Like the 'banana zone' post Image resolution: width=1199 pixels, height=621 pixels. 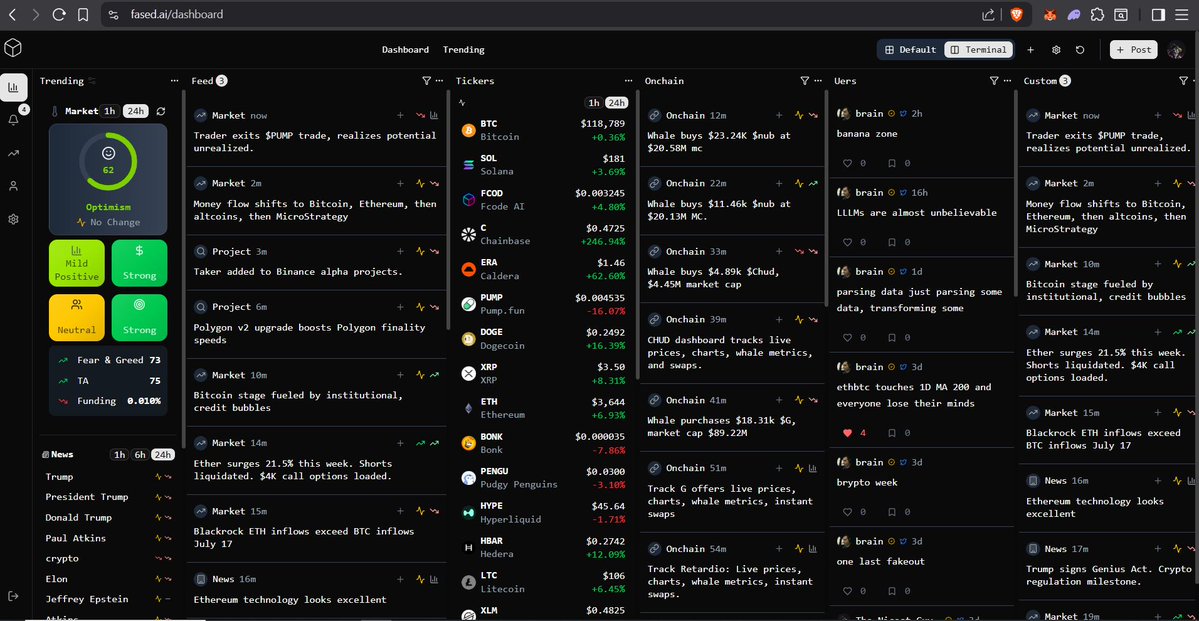(847, 163)
